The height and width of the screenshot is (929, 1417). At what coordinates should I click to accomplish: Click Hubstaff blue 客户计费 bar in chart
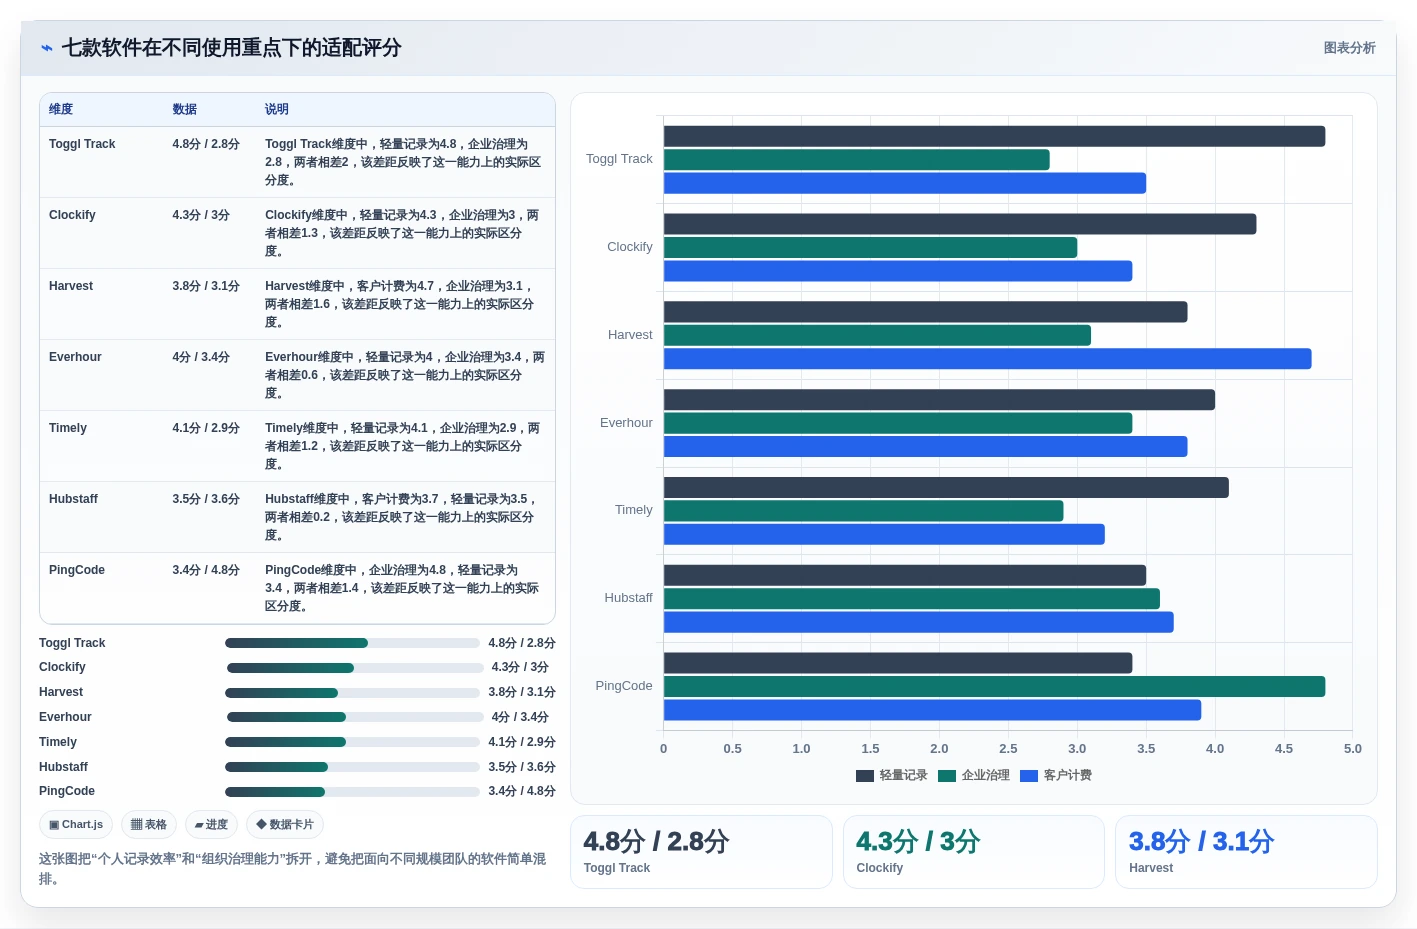pos(919,623)
